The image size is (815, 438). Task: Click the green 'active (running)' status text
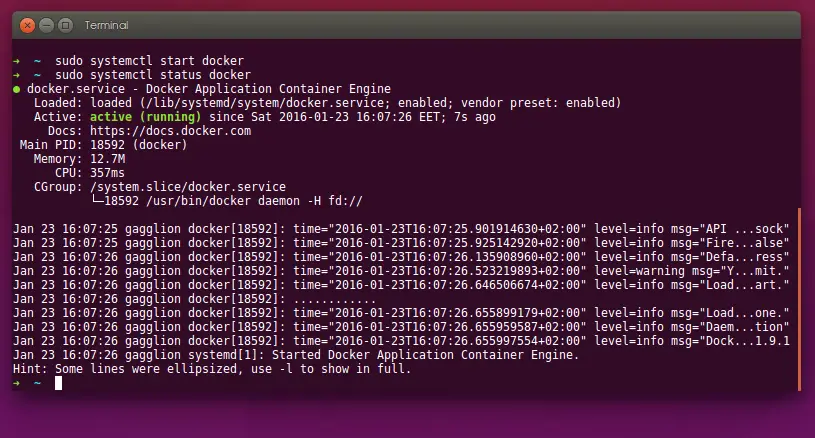click(146, 117)
